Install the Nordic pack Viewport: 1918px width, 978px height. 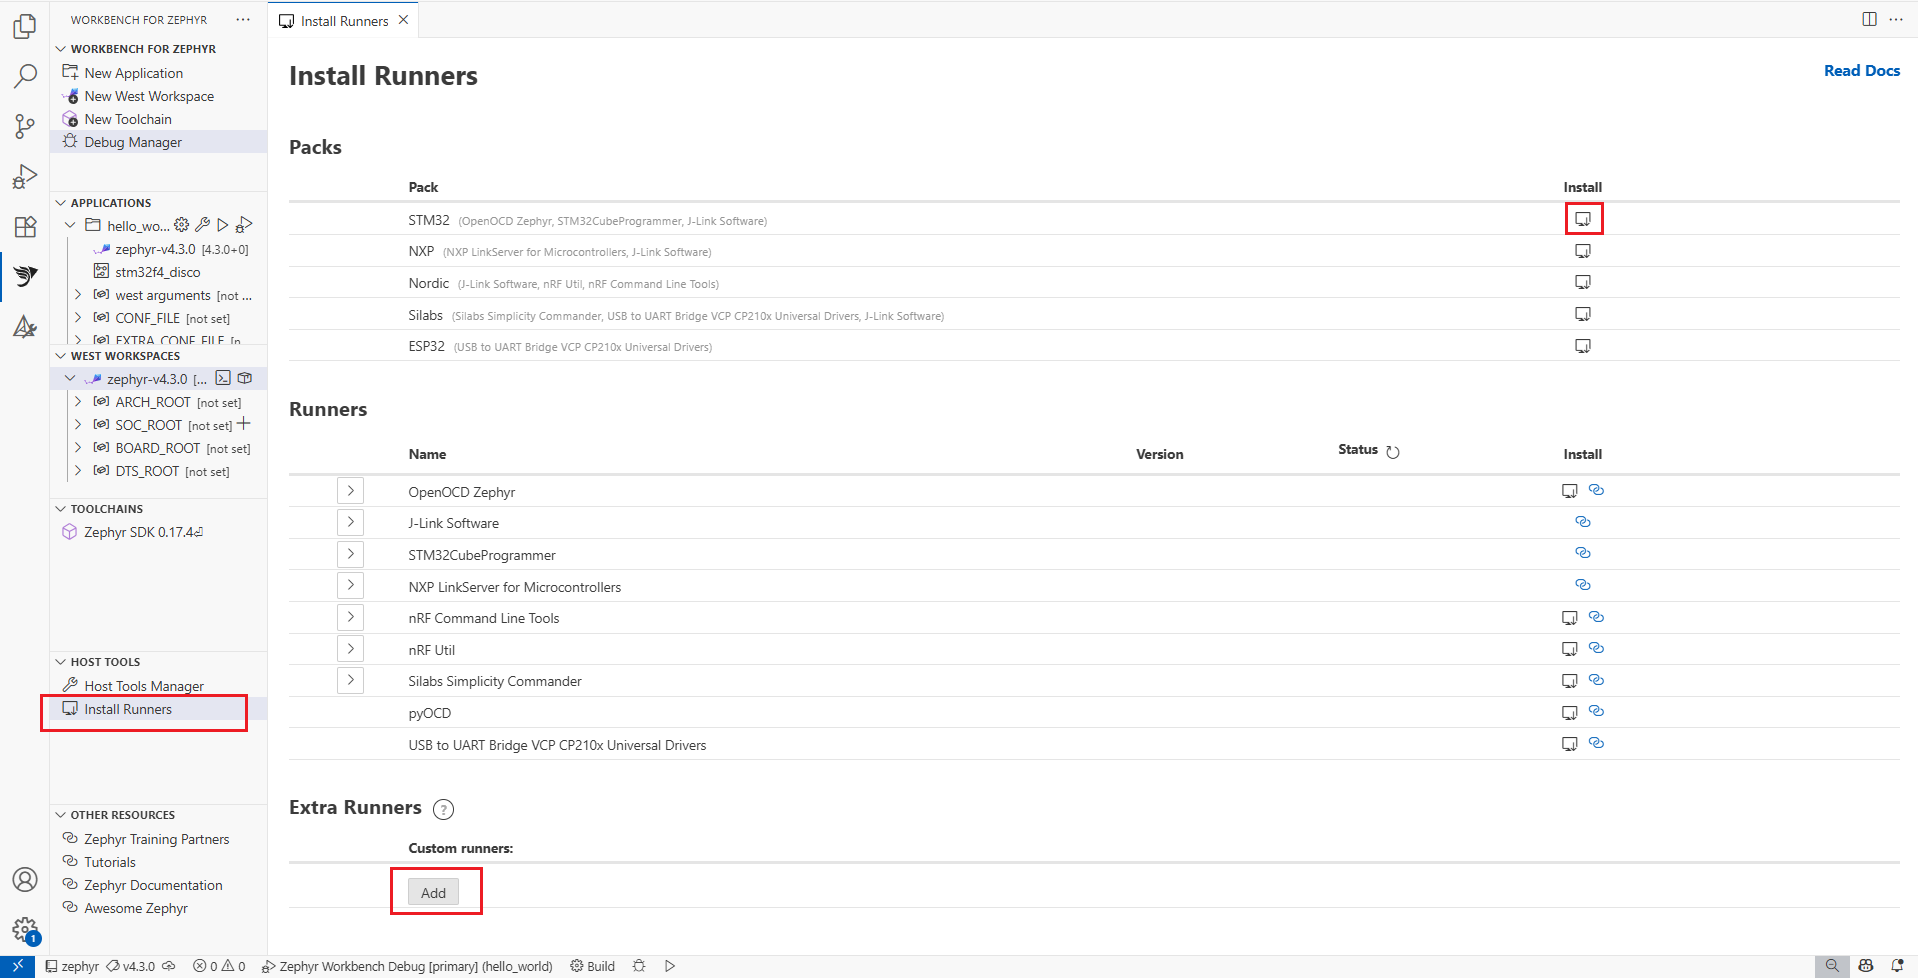click(x=1582, y=283)
